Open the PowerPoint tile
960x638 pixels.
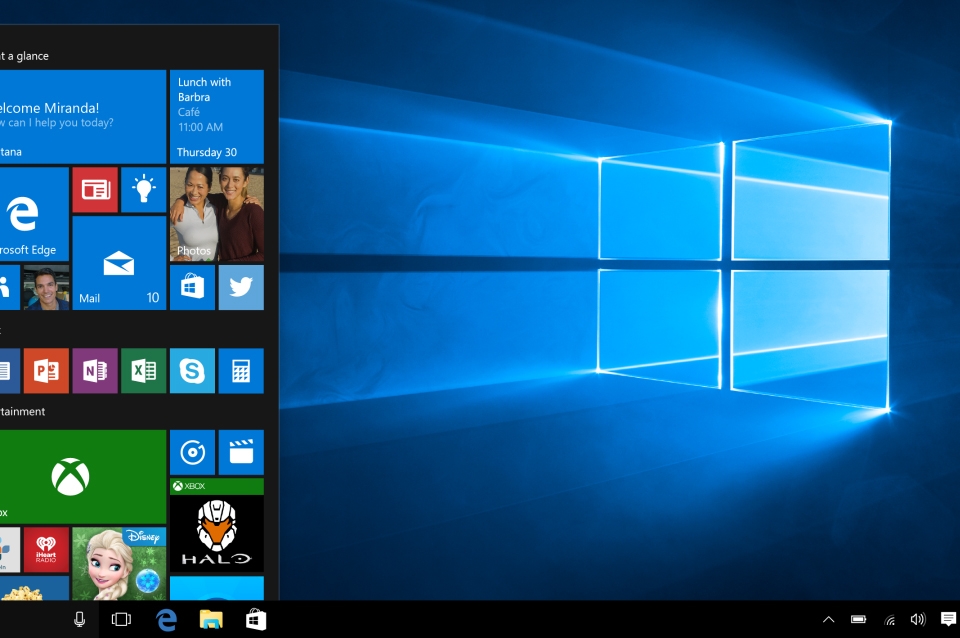pyautogui.click(x=46, y=371)
